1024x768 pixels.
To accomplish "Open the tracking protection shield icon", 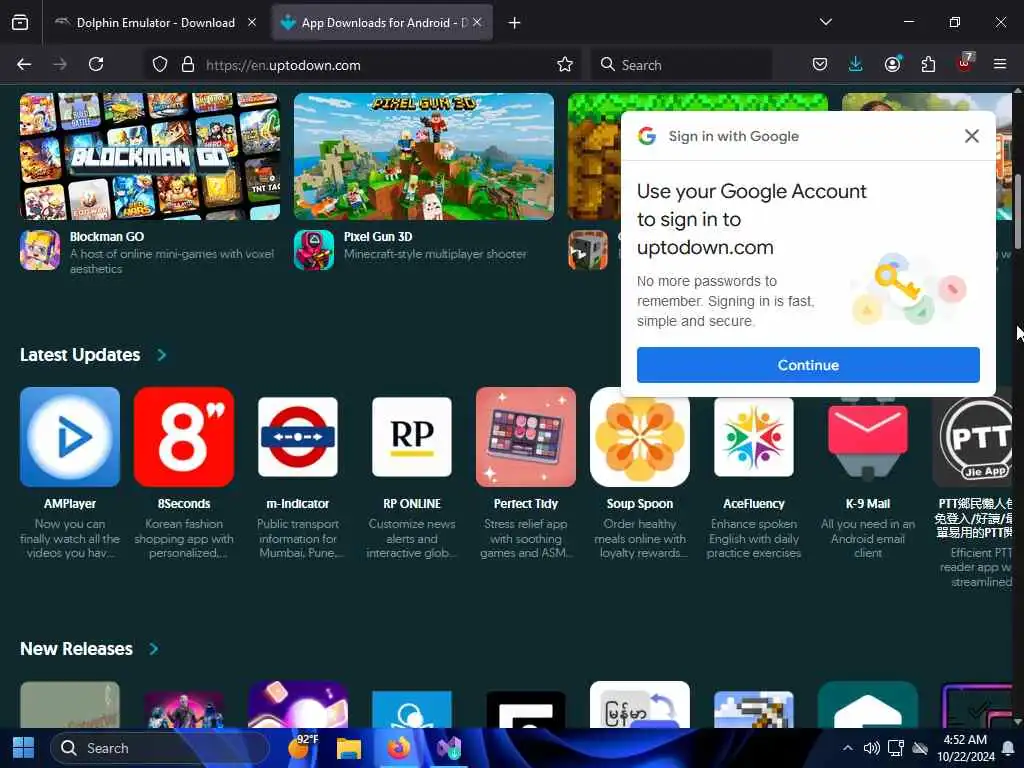I will 160,65.
